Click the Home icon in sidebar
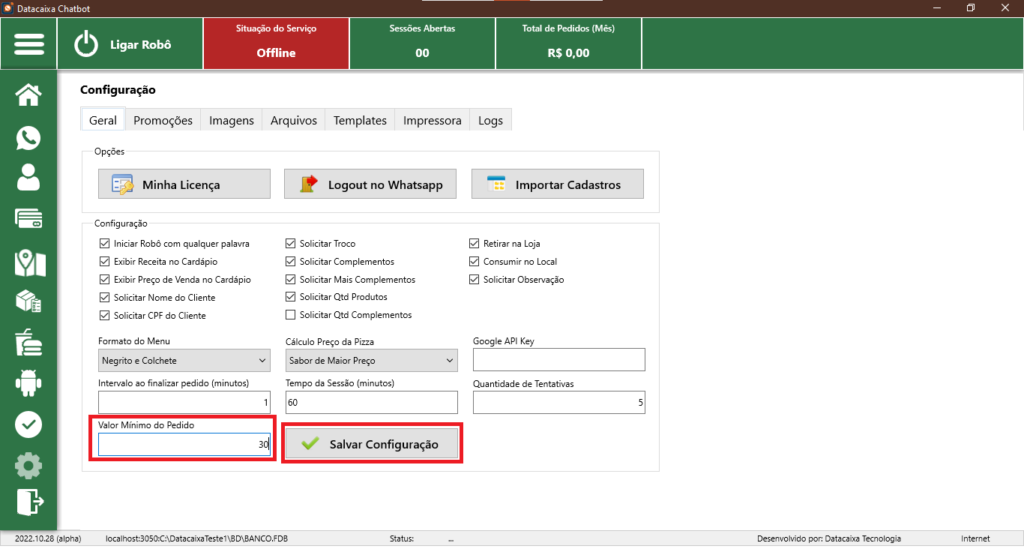This screenshot has height=549, width=1024. pos(29,95)
